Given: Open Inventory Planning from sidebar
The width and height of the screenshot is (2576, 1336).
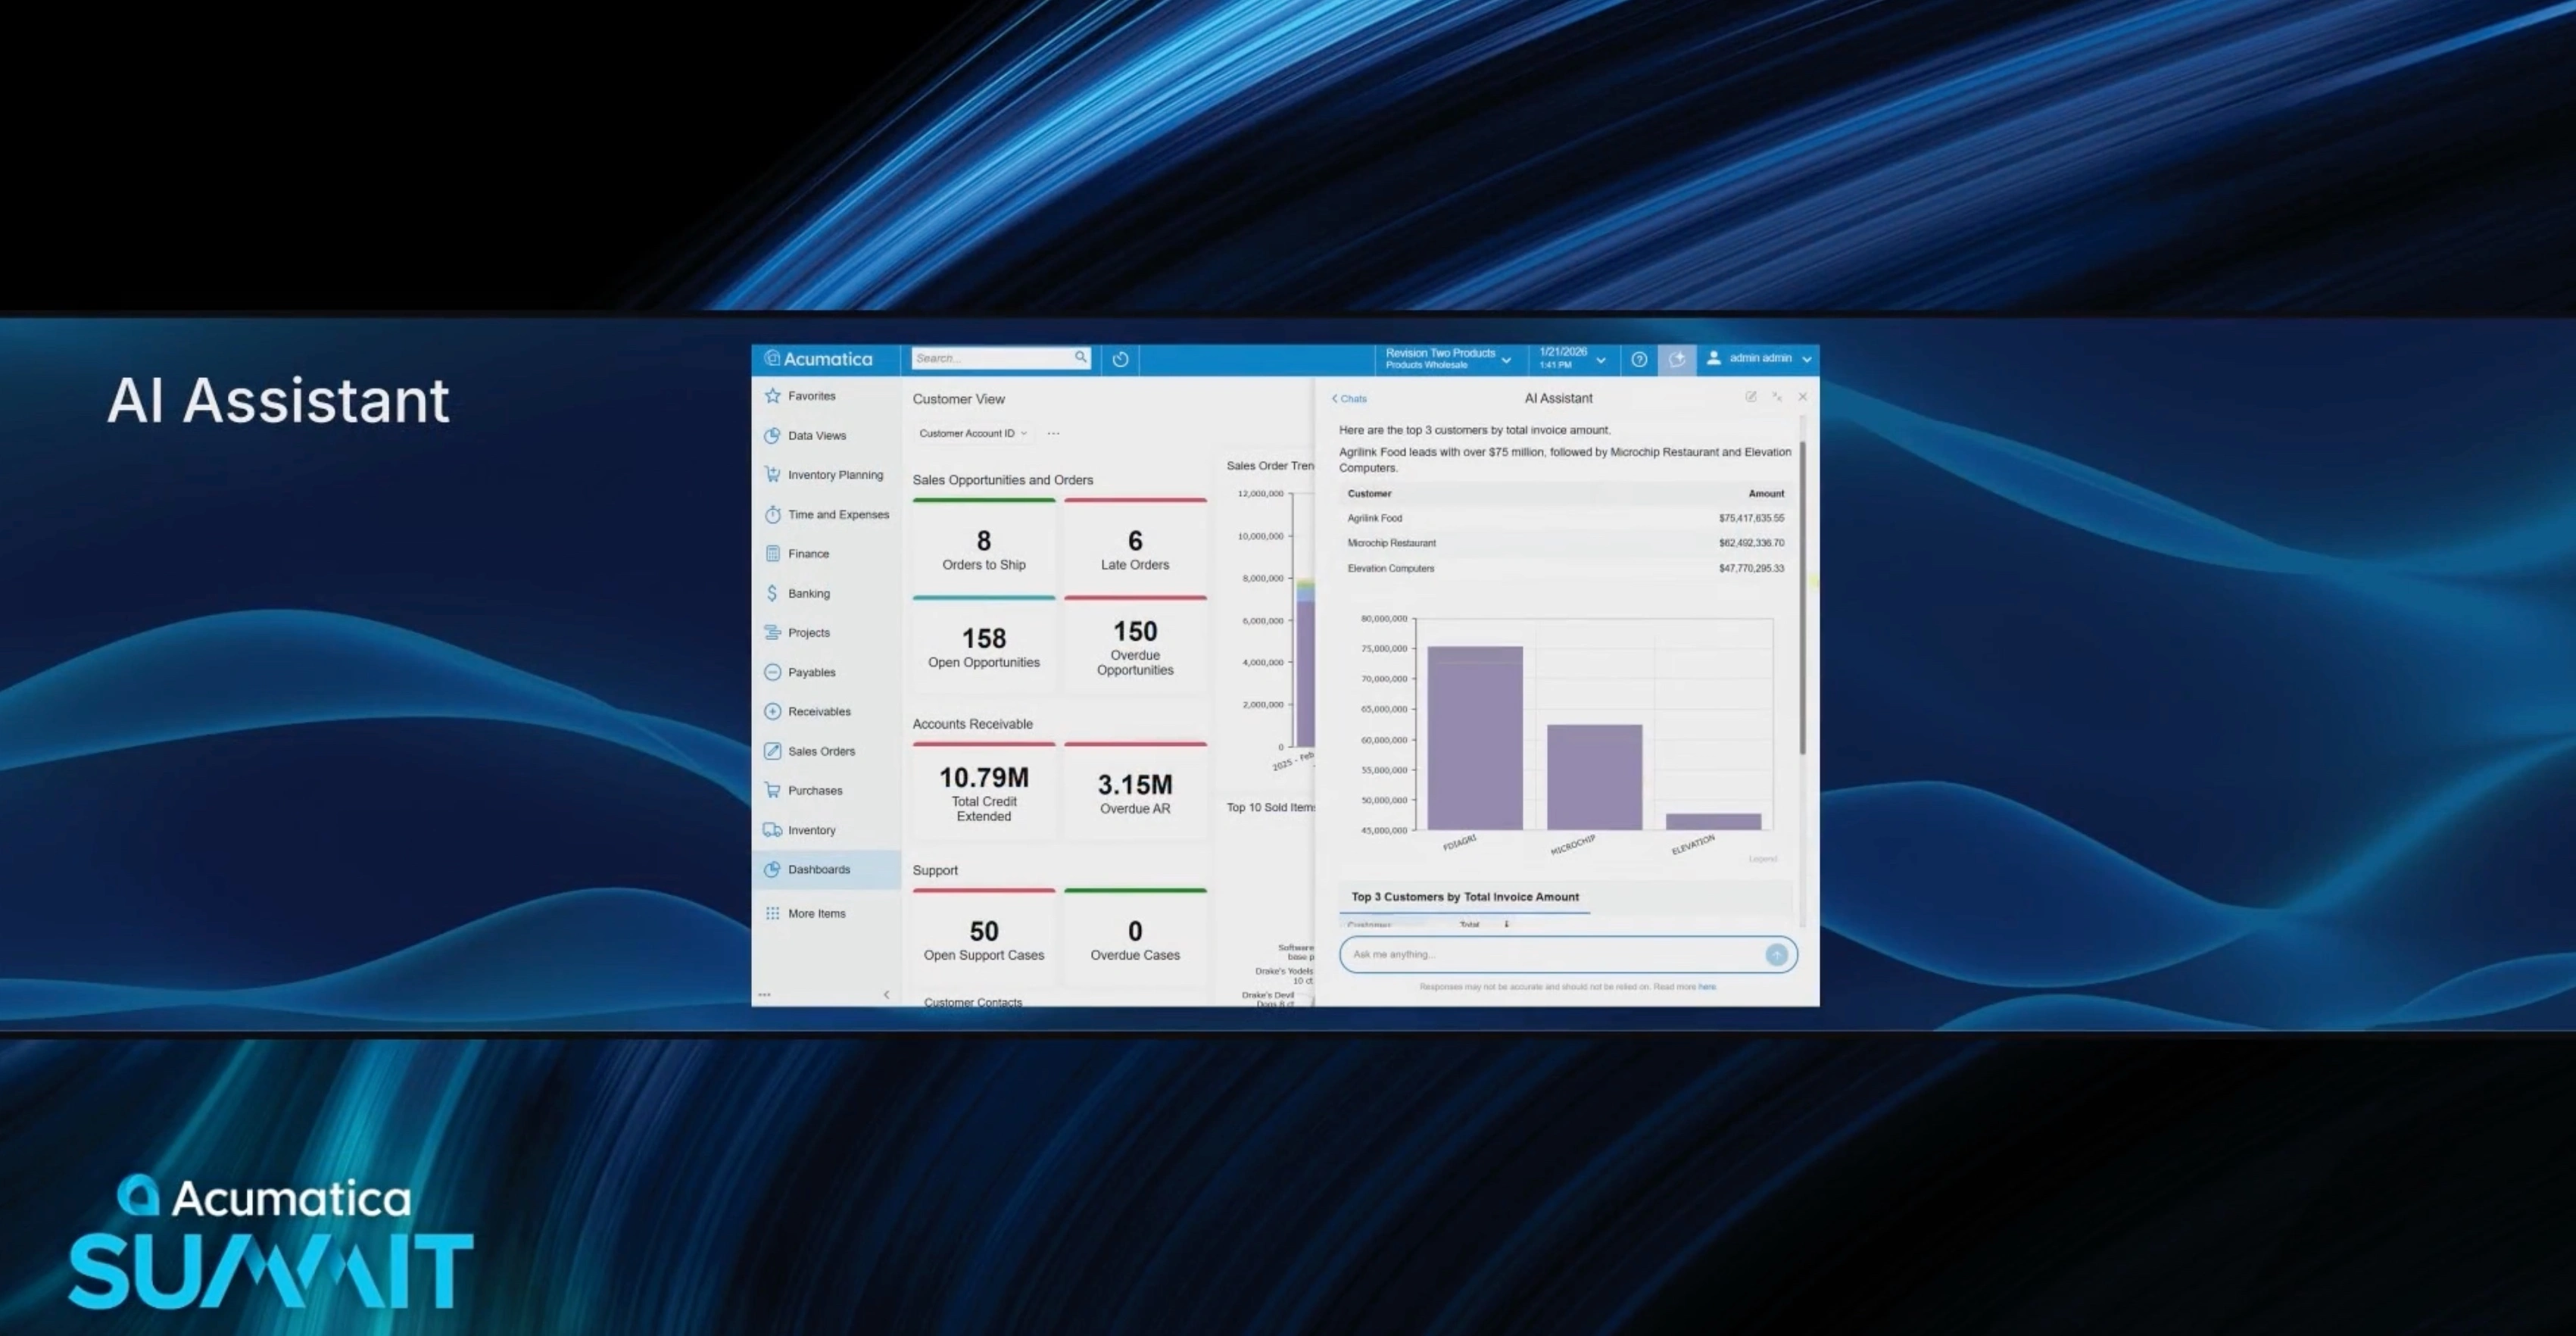Looking at the screenshot, I should pyautogui.click(x=835, y=474).
